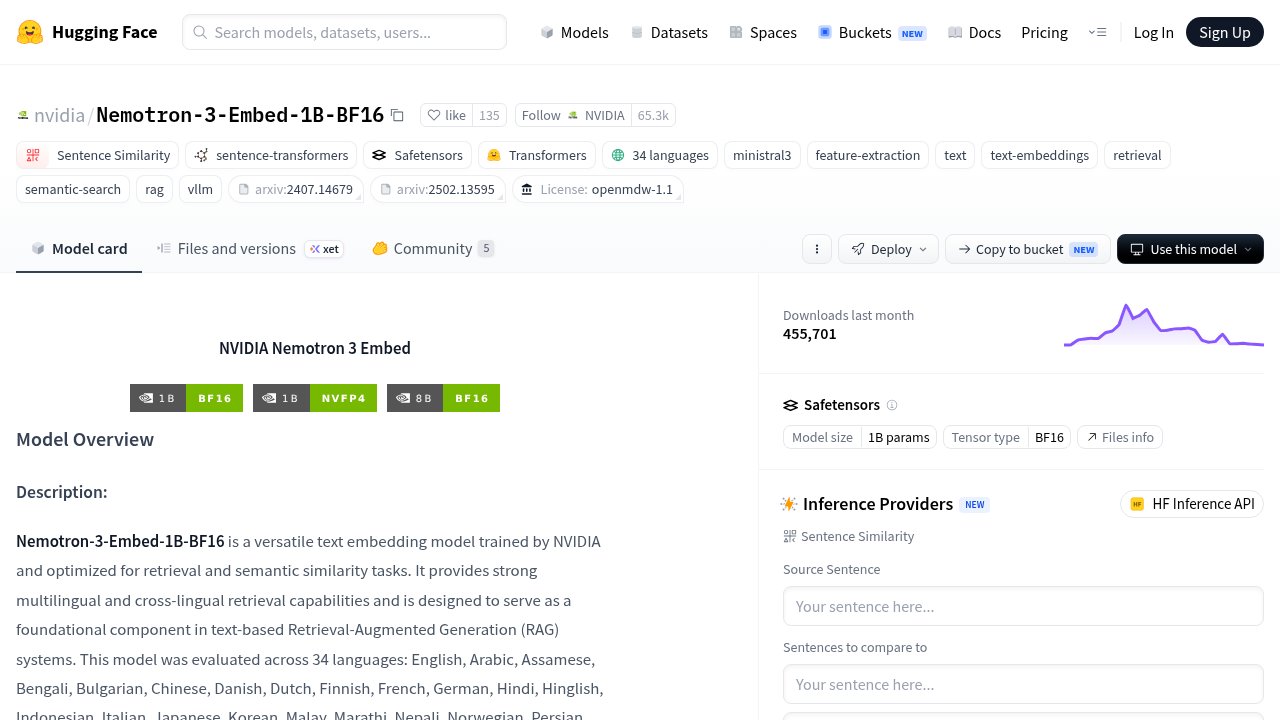Open HF Inference API provider selector
The height and width of the screenshot is (720, 1280).
click(1192, 504)
